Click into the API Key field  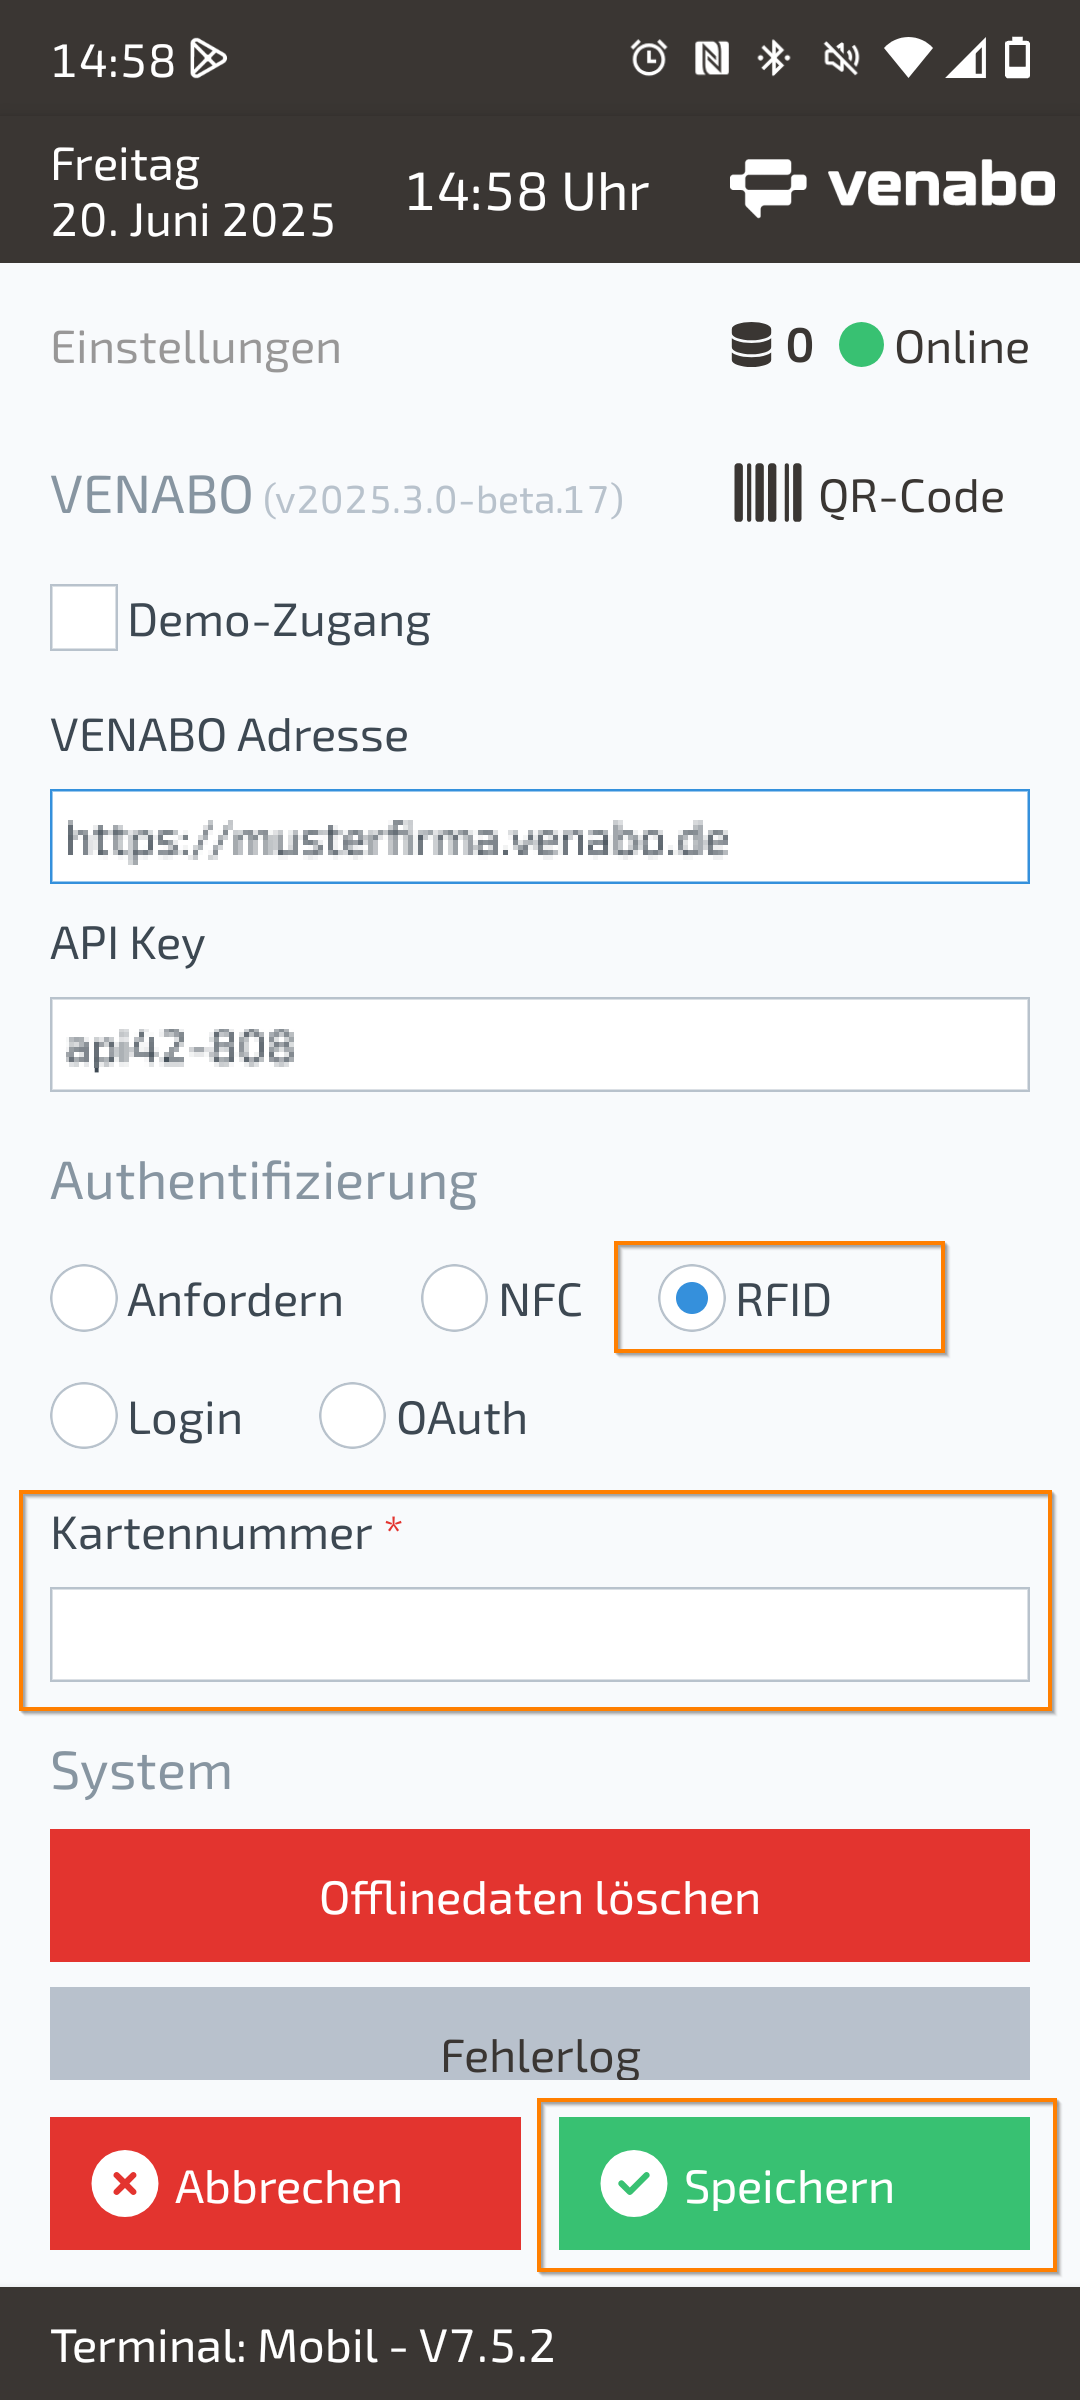coord(540,1045)
